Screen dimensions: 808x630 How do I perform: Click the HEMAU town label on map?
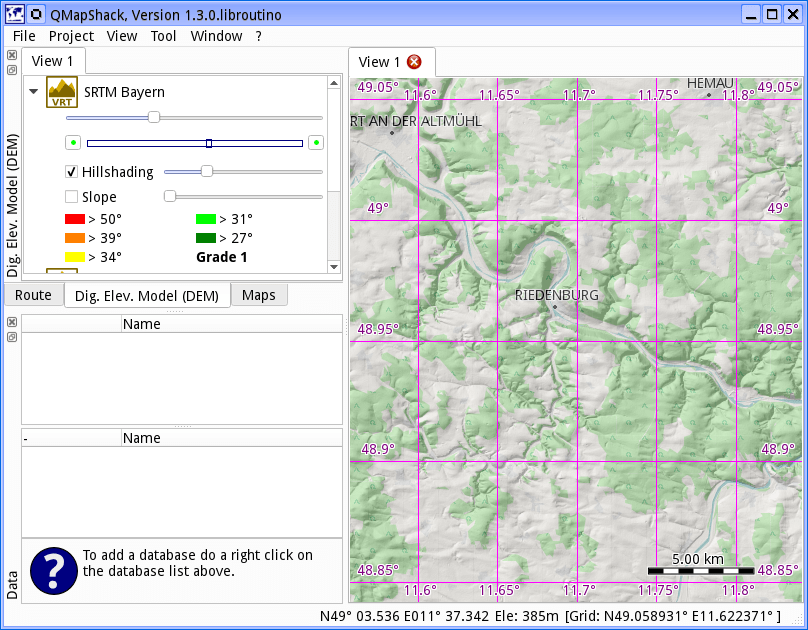click(x=710, y=83)
